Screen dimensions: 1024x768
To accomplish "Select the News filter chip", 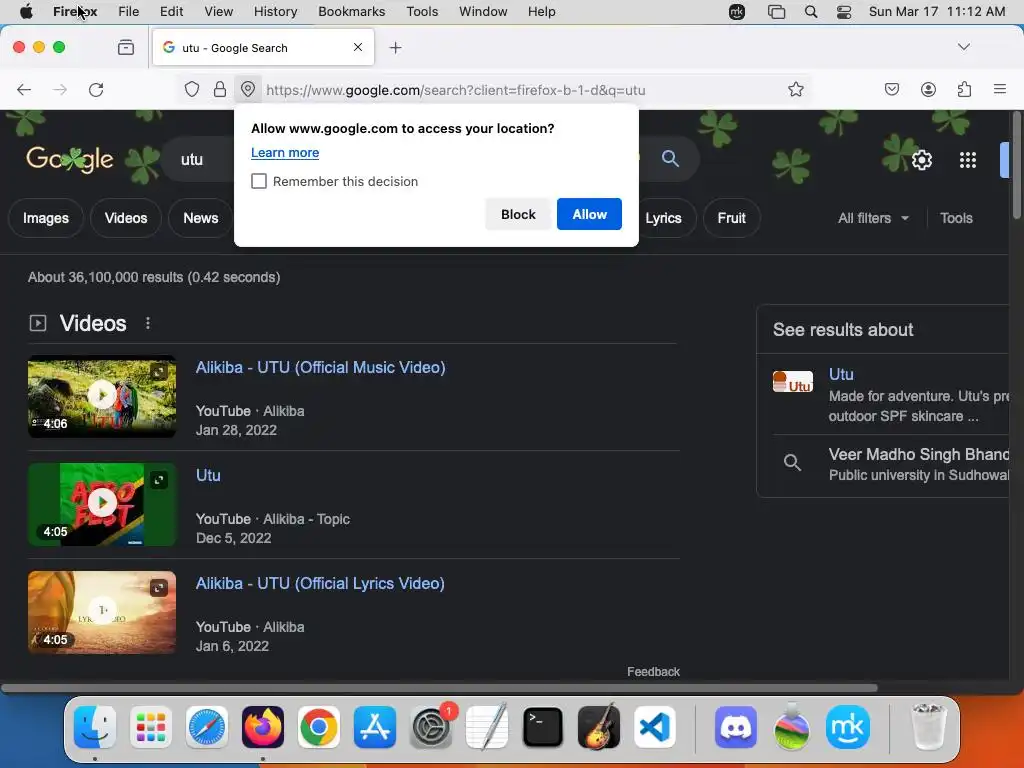I will tap(200, 218).
